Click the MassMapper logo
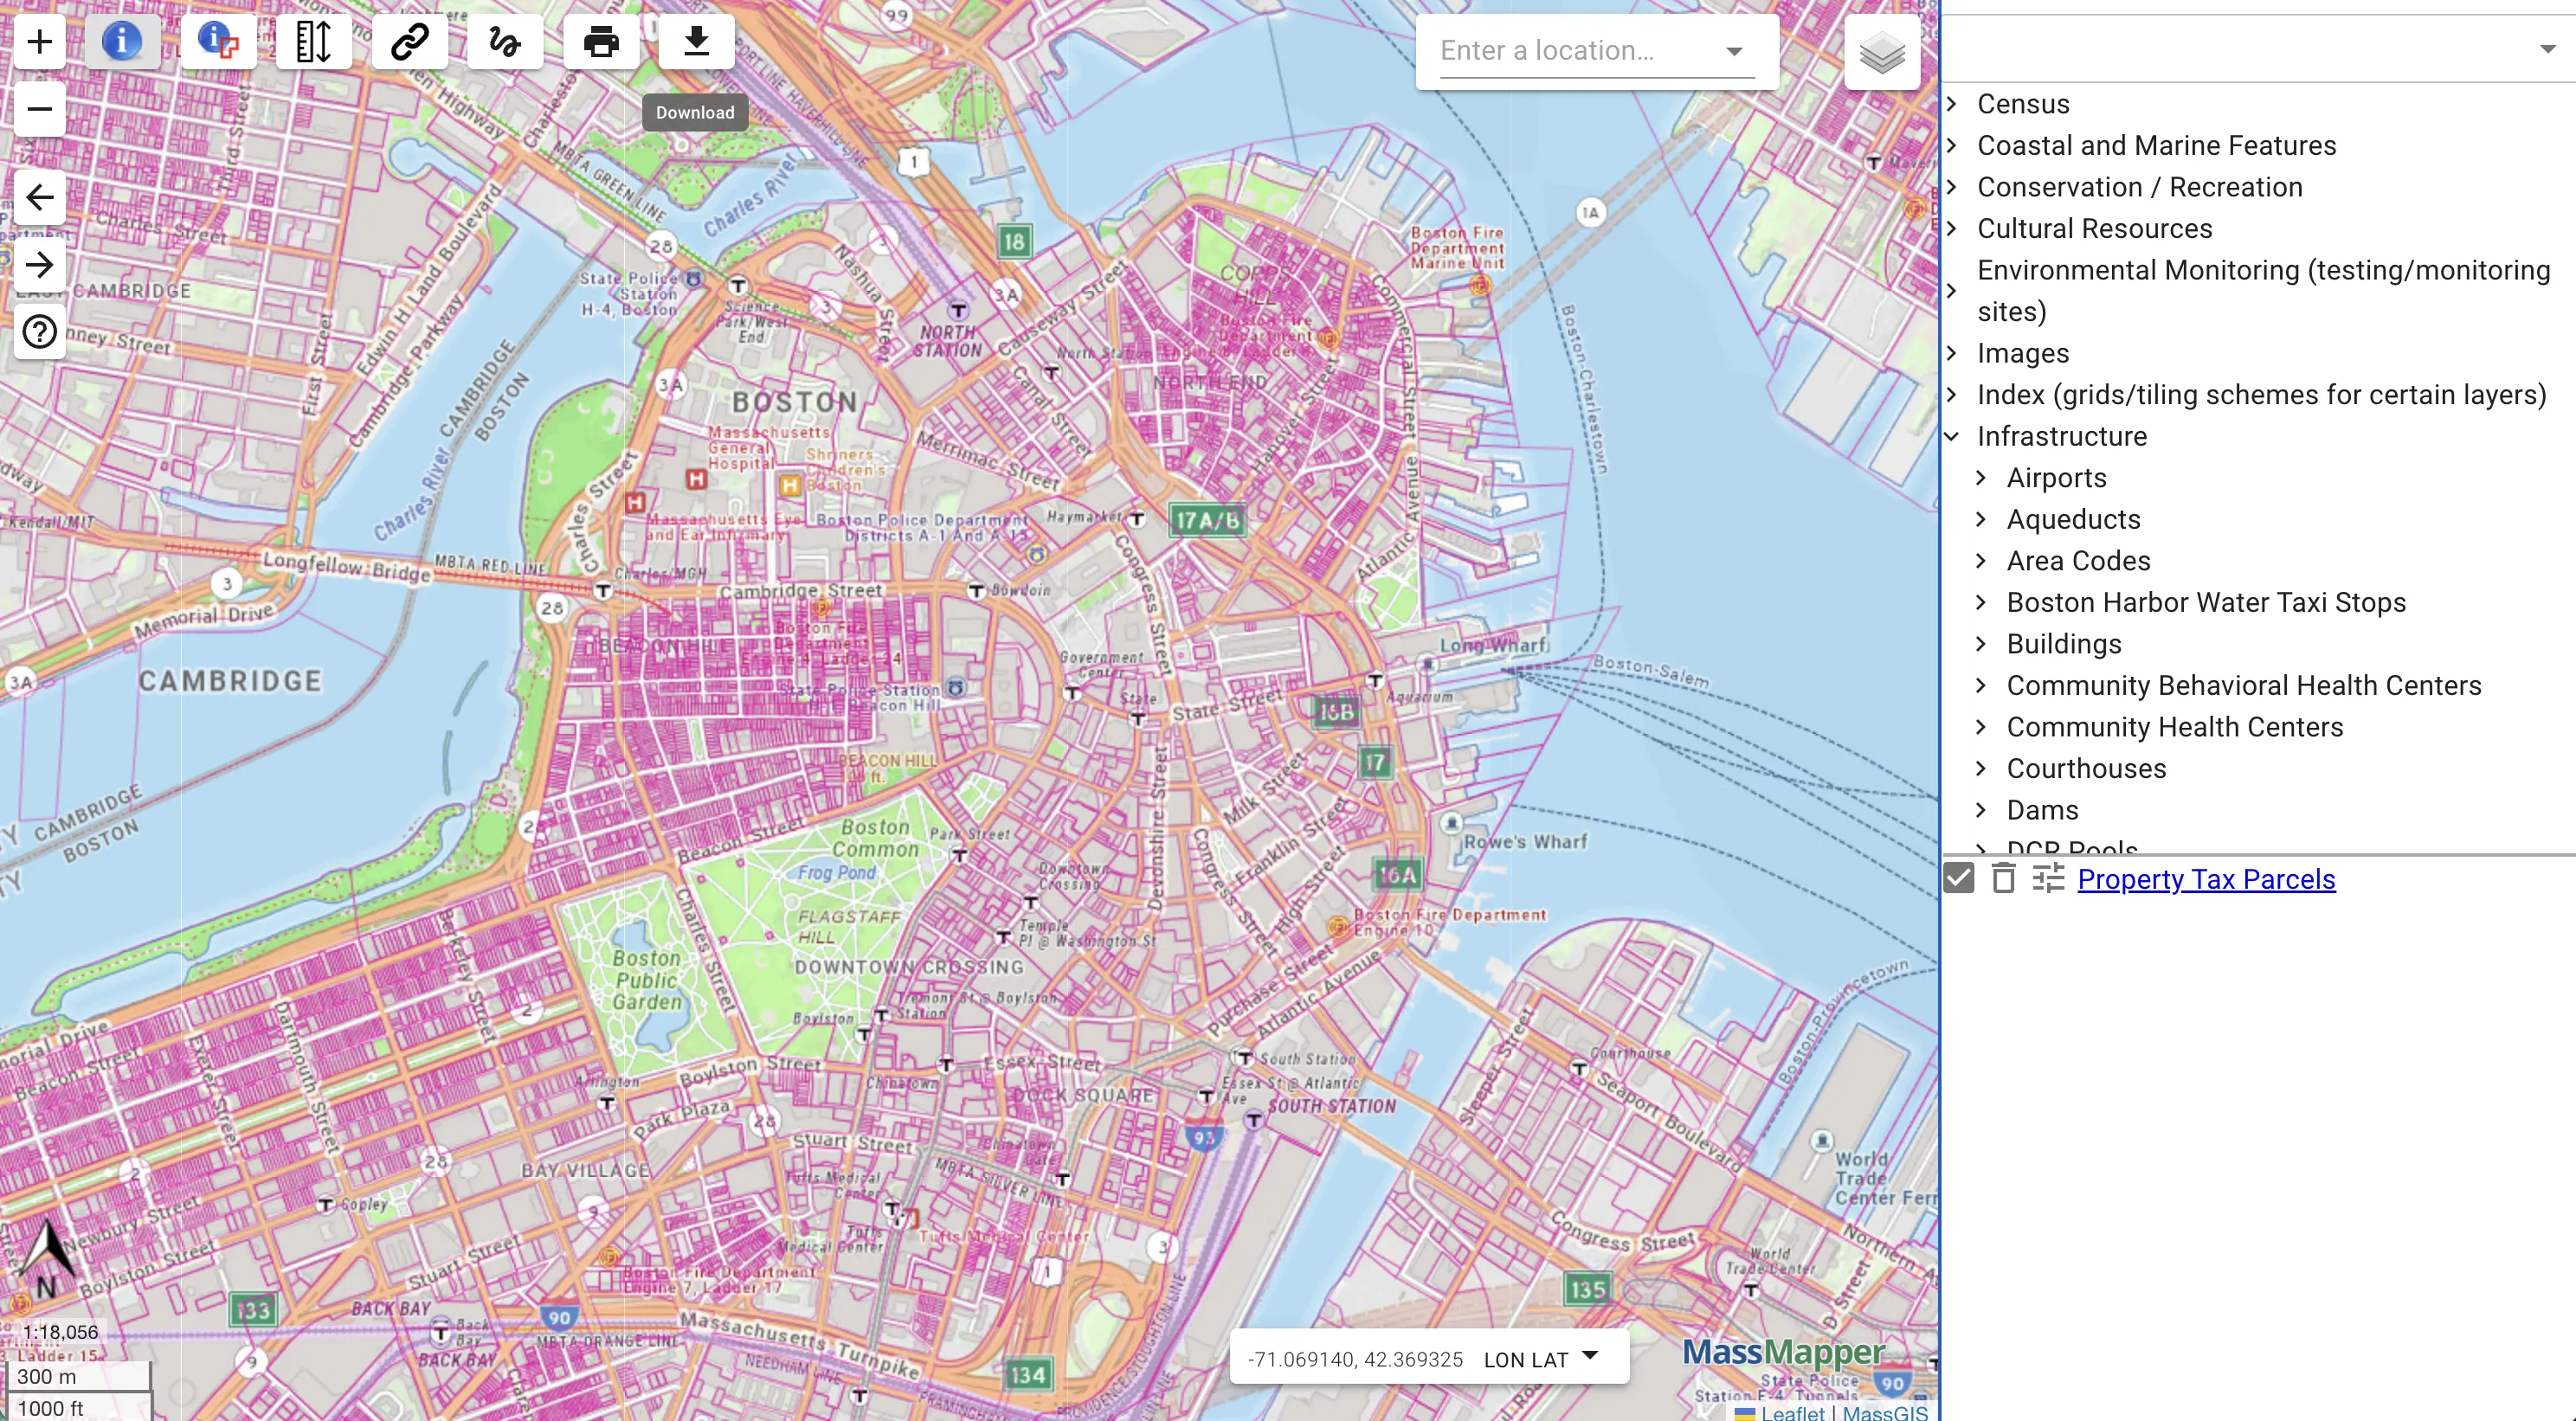Viewport: 2576px width, 1421px height. (1783, 1352)
